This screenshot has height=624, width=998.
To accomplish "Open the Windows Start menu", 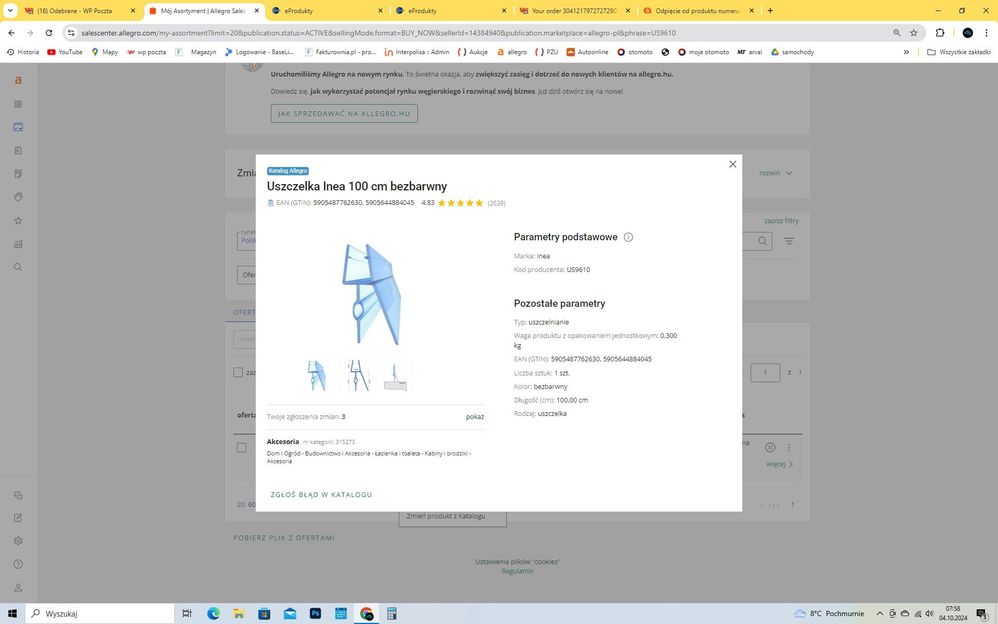I will [12, 613].
